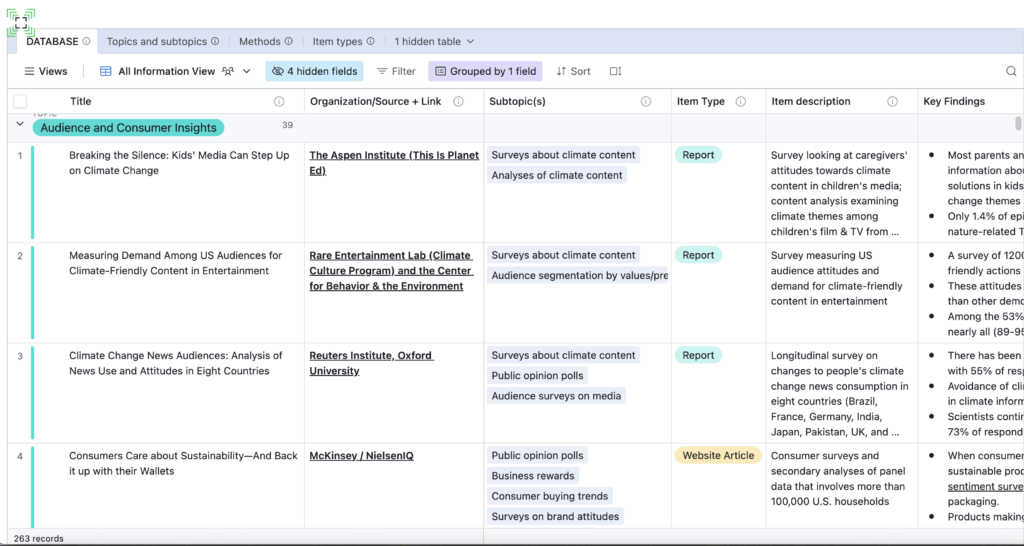Click the vertical scrollbar on right edge
Screen dimensions: 1024x546
point(1018,124)
